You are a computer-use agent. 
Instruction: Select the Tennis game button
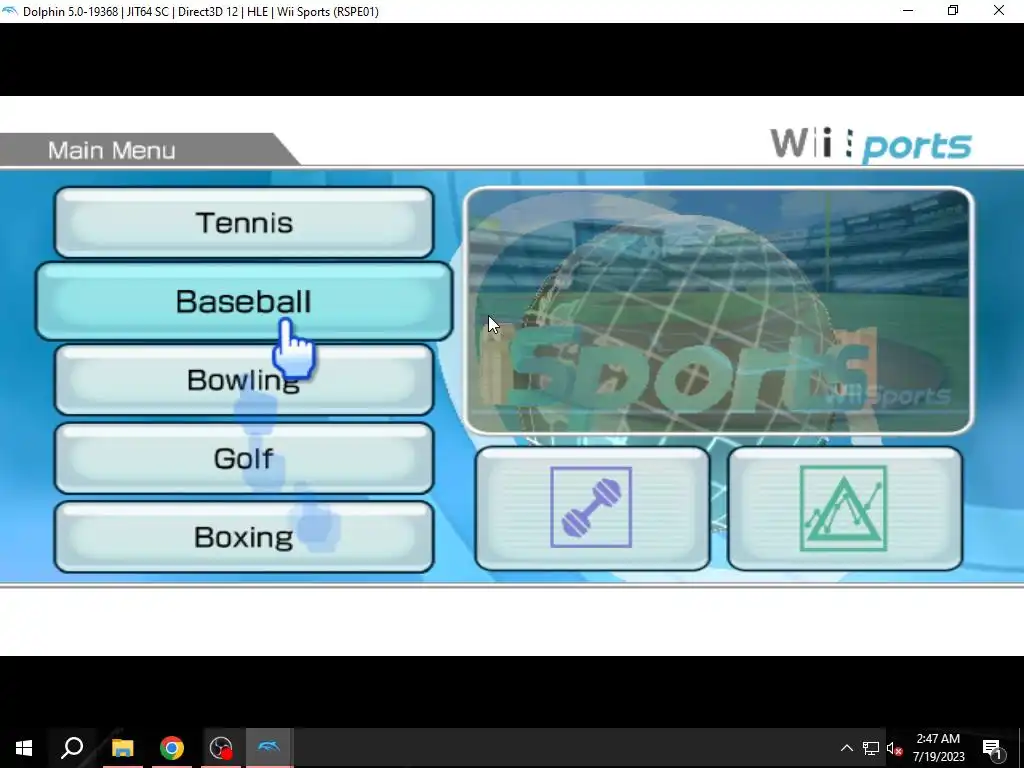[244, 222]
